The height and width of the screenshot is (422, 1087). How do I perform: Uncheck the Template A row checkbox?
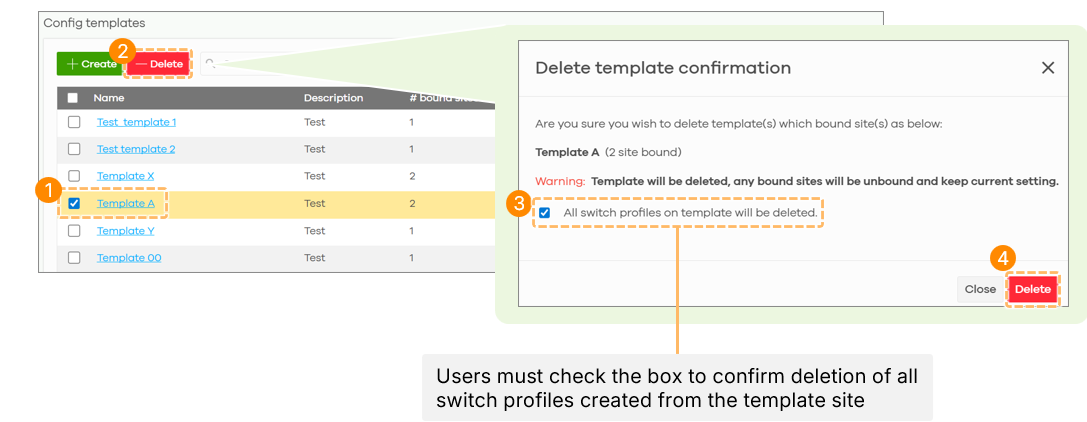(x=74, y=203)
